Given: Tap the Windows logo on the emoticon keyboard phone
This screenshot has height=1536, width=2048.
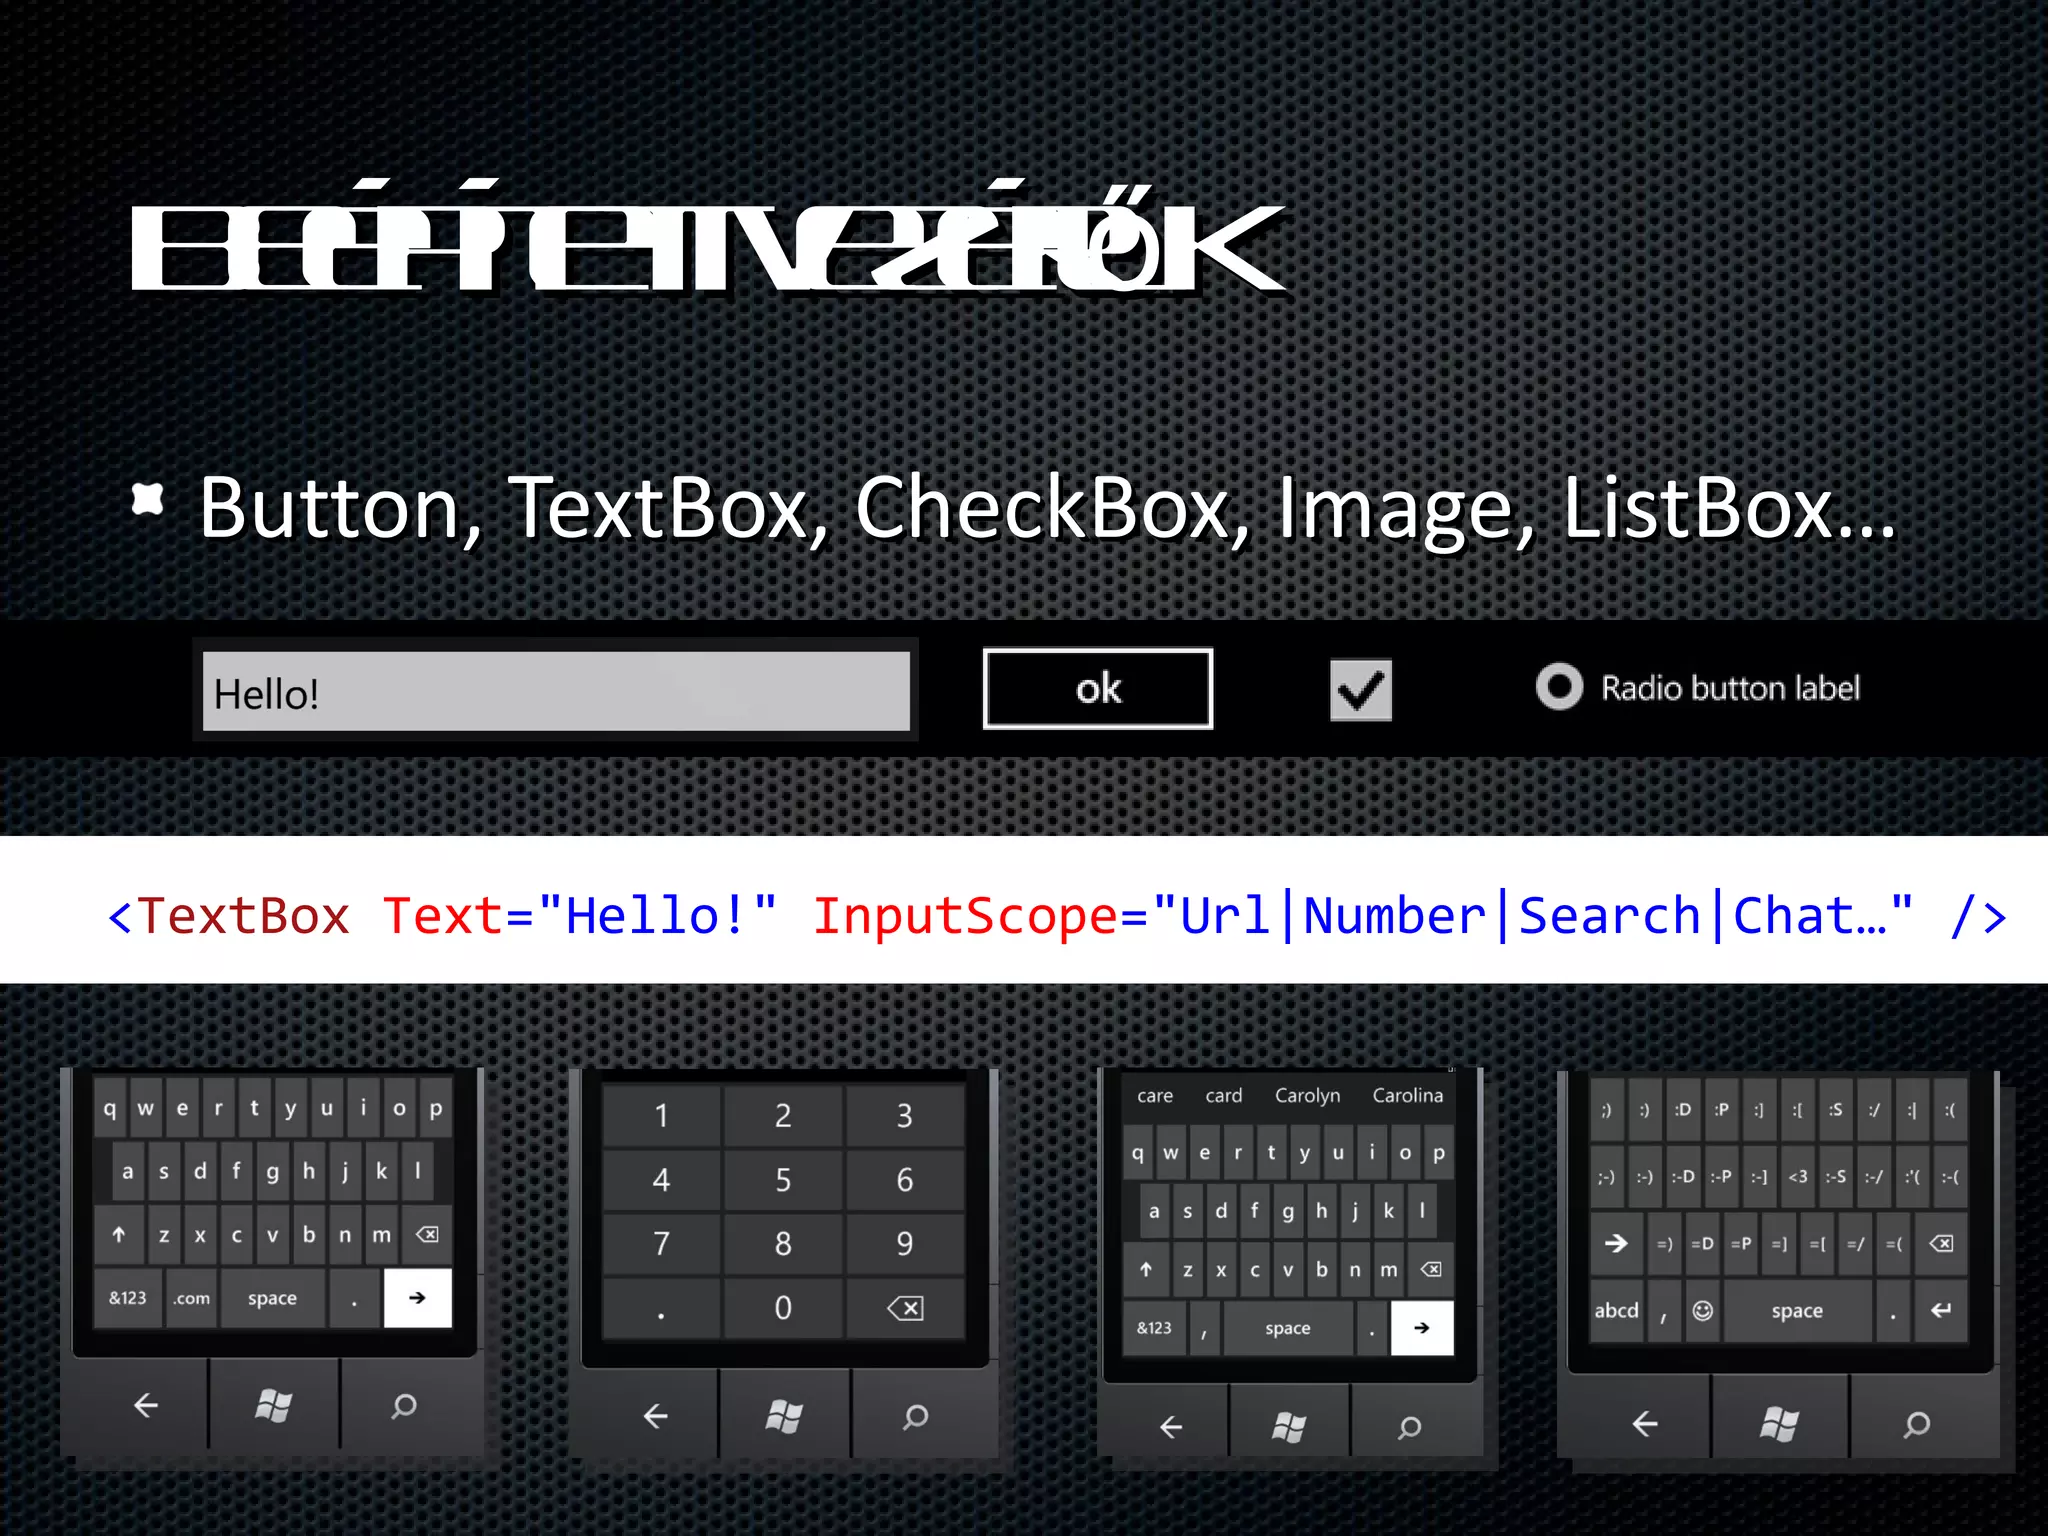Looking at the screenshot, I should [x=1779, y=1423].
